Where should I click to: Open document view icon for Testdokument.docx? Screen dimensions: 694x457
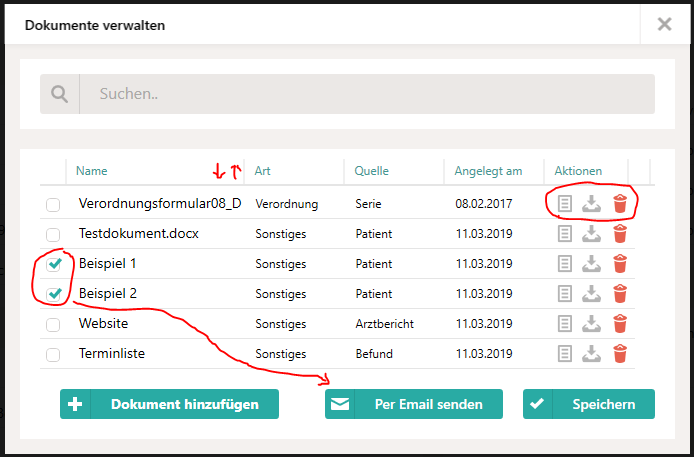coord(564,234)
